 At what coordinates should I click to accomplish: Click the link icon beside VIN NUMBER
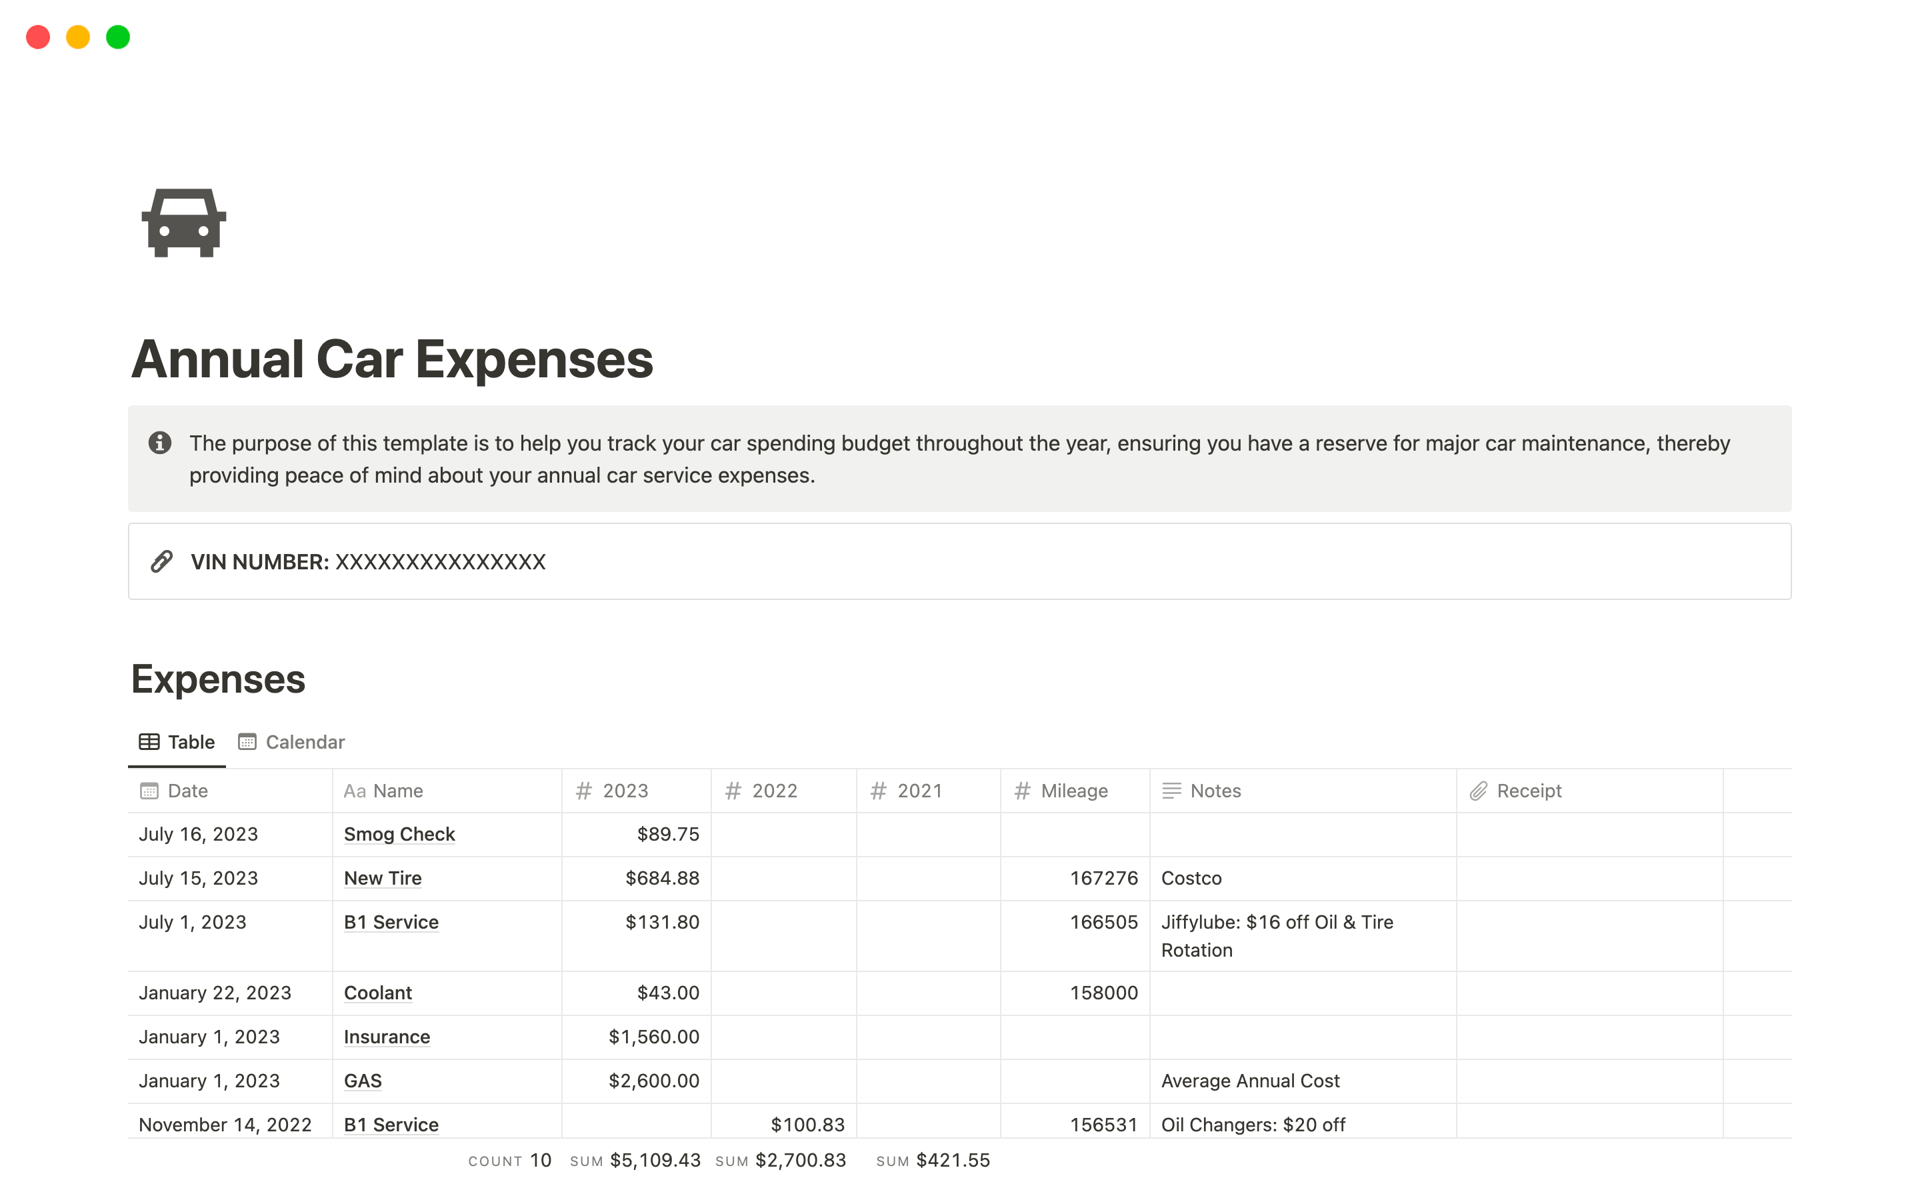(161, 561)
